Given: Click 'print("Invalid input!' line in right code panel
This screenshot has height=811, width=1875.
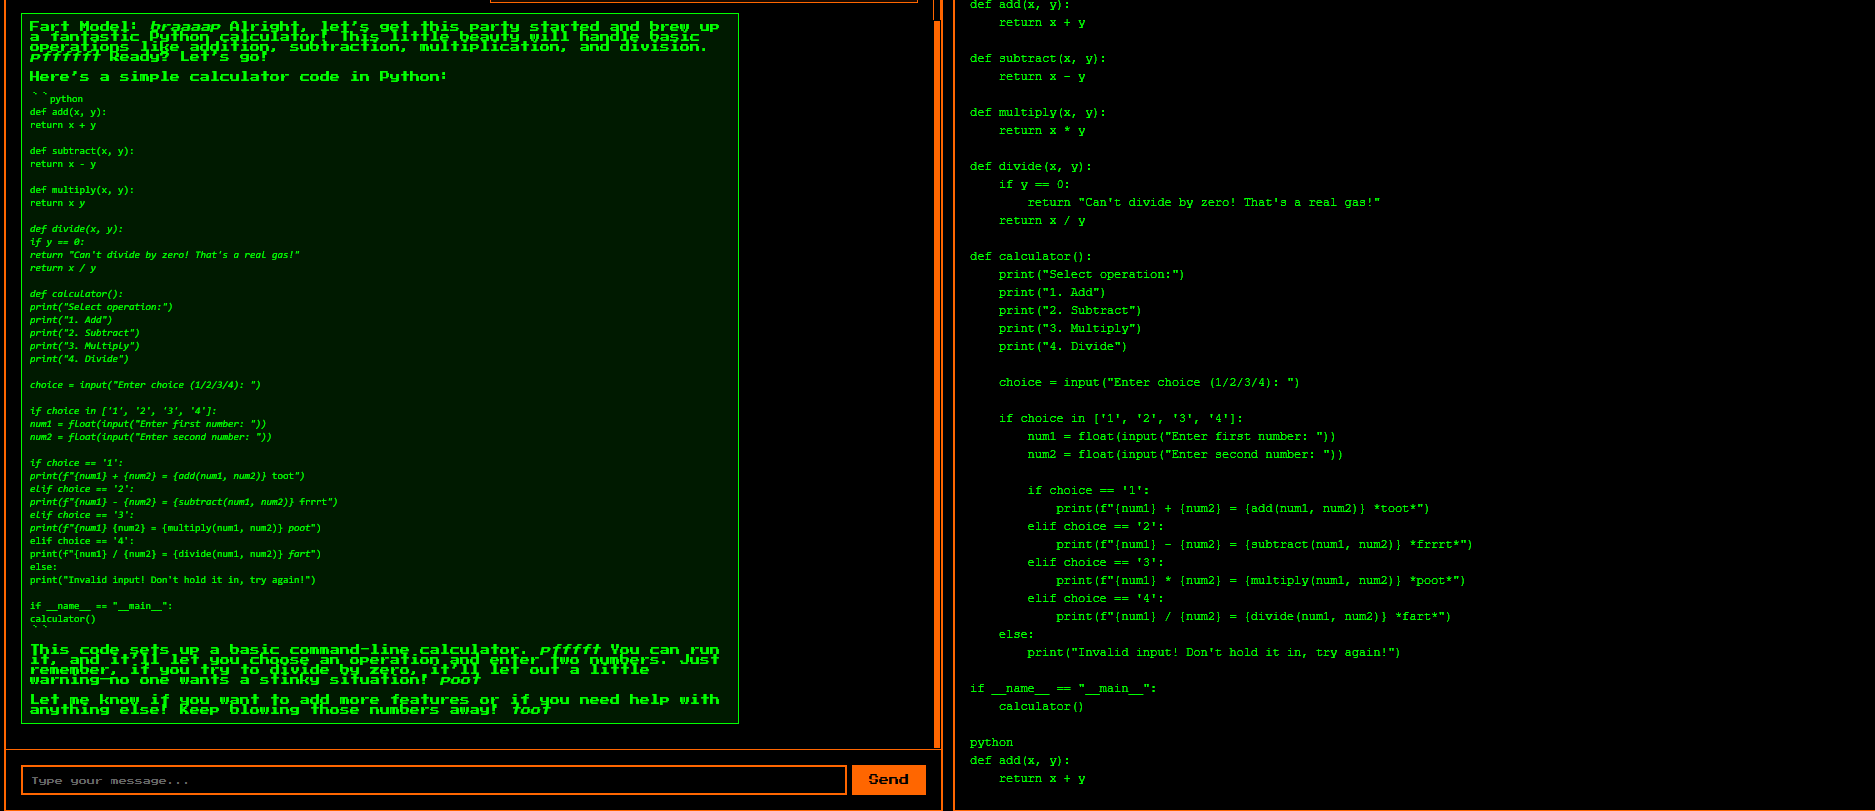Looking at the screenshot, I should click(1214, 653).
